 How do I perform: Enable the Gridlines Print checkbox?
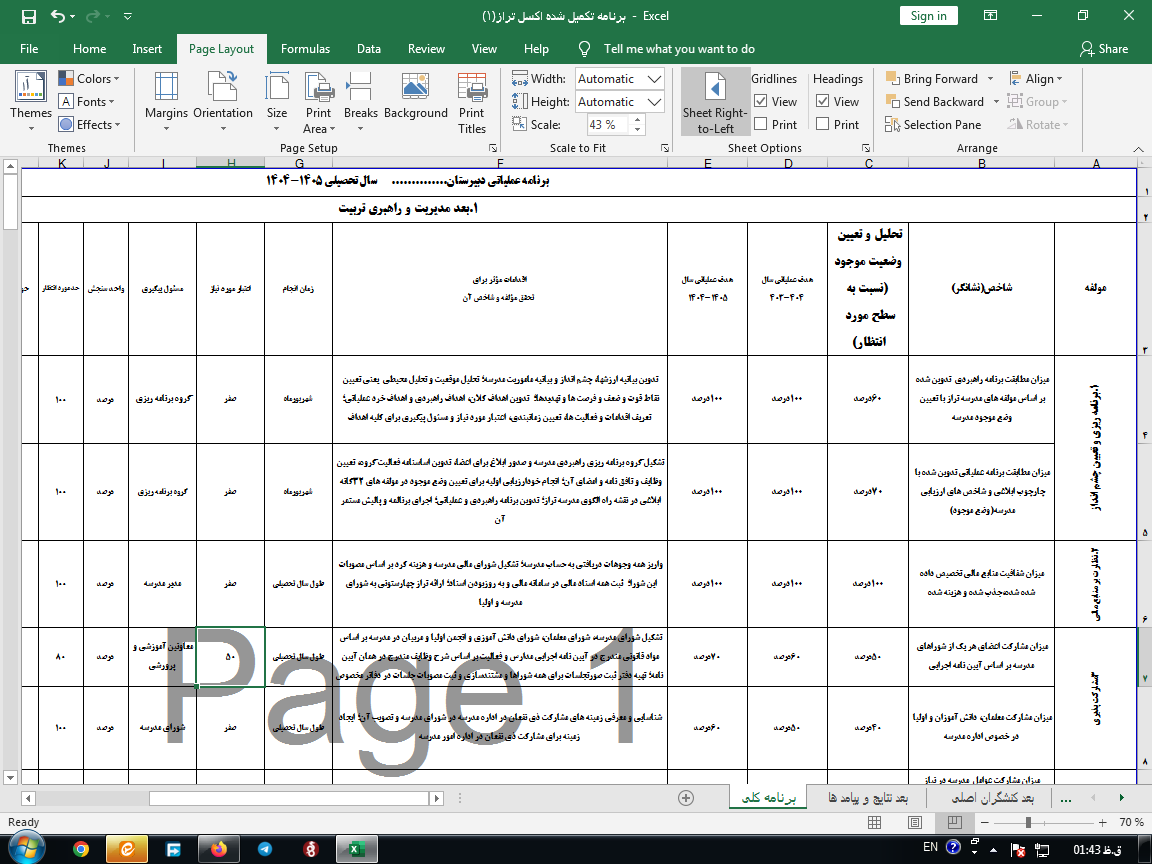(x=761, y=125)
